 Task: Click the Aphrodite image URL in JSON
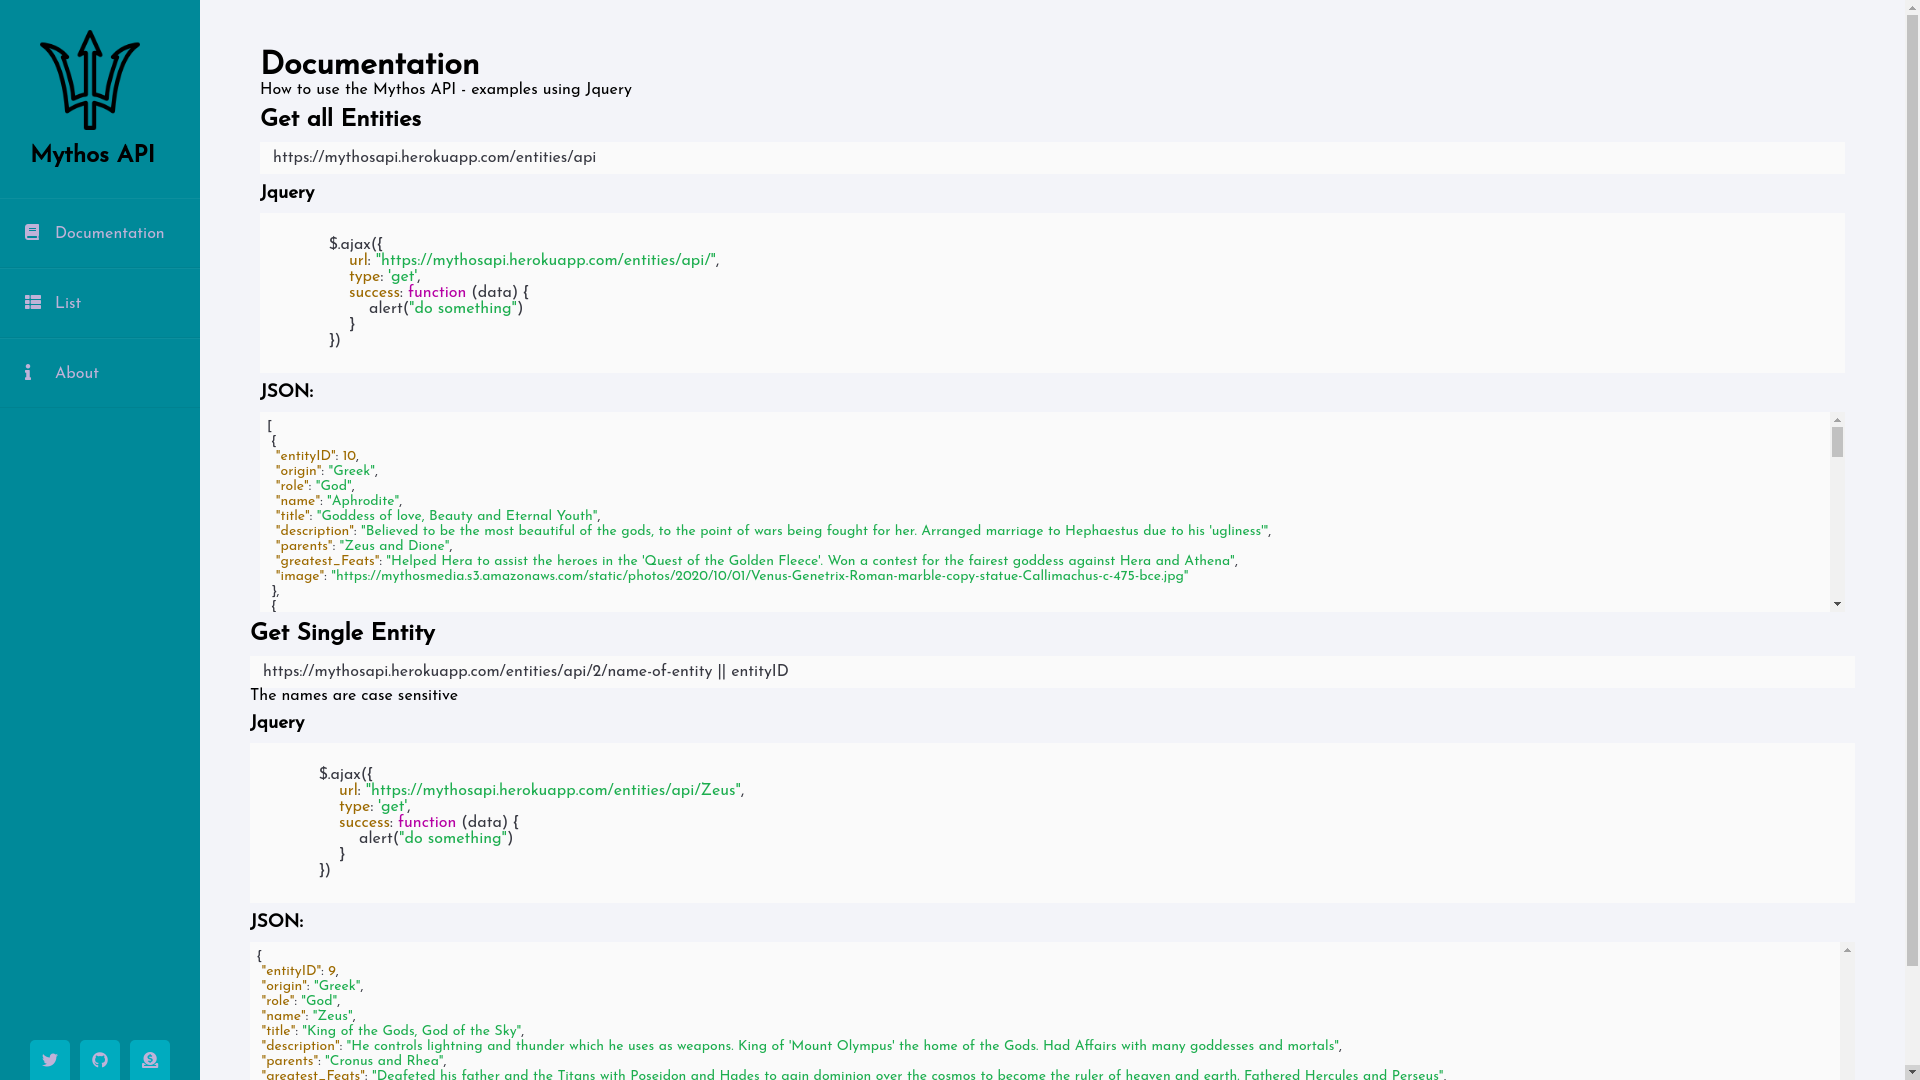point(760,576)
